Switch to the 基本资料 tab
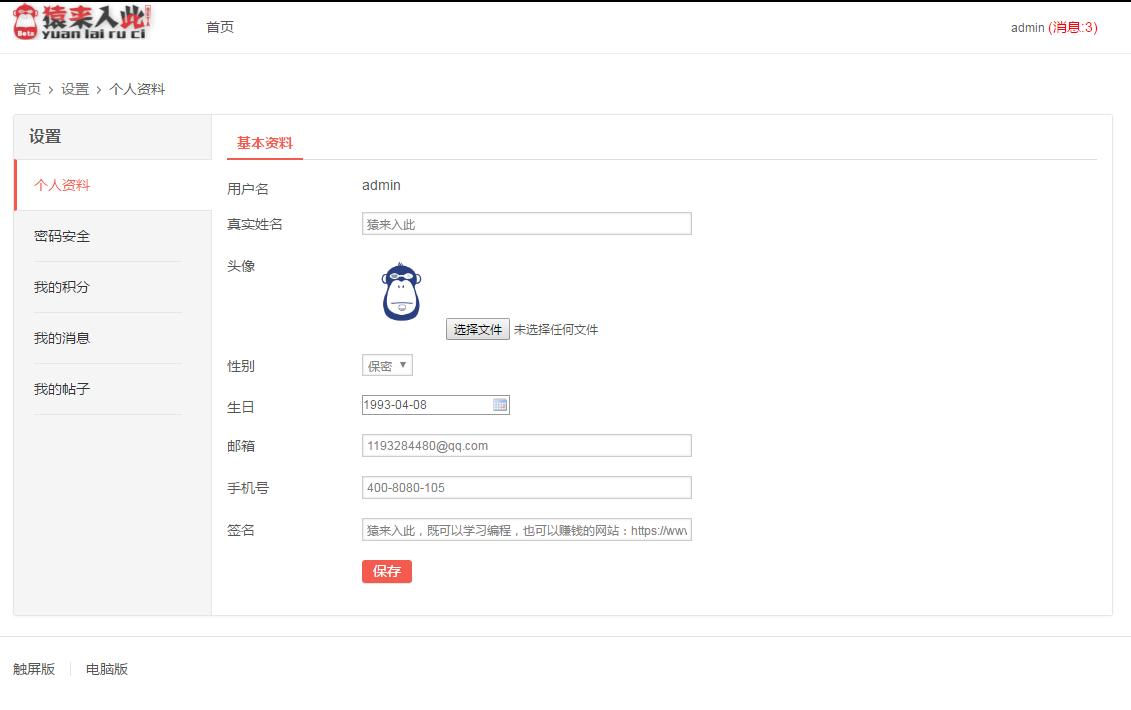 [263, 143]
